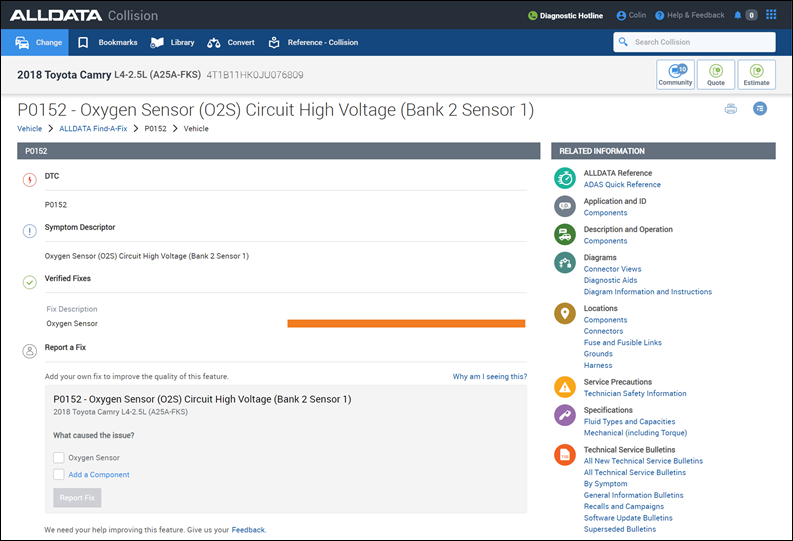Click the orange Oxygen Sensor fix bar

(406, 323)
